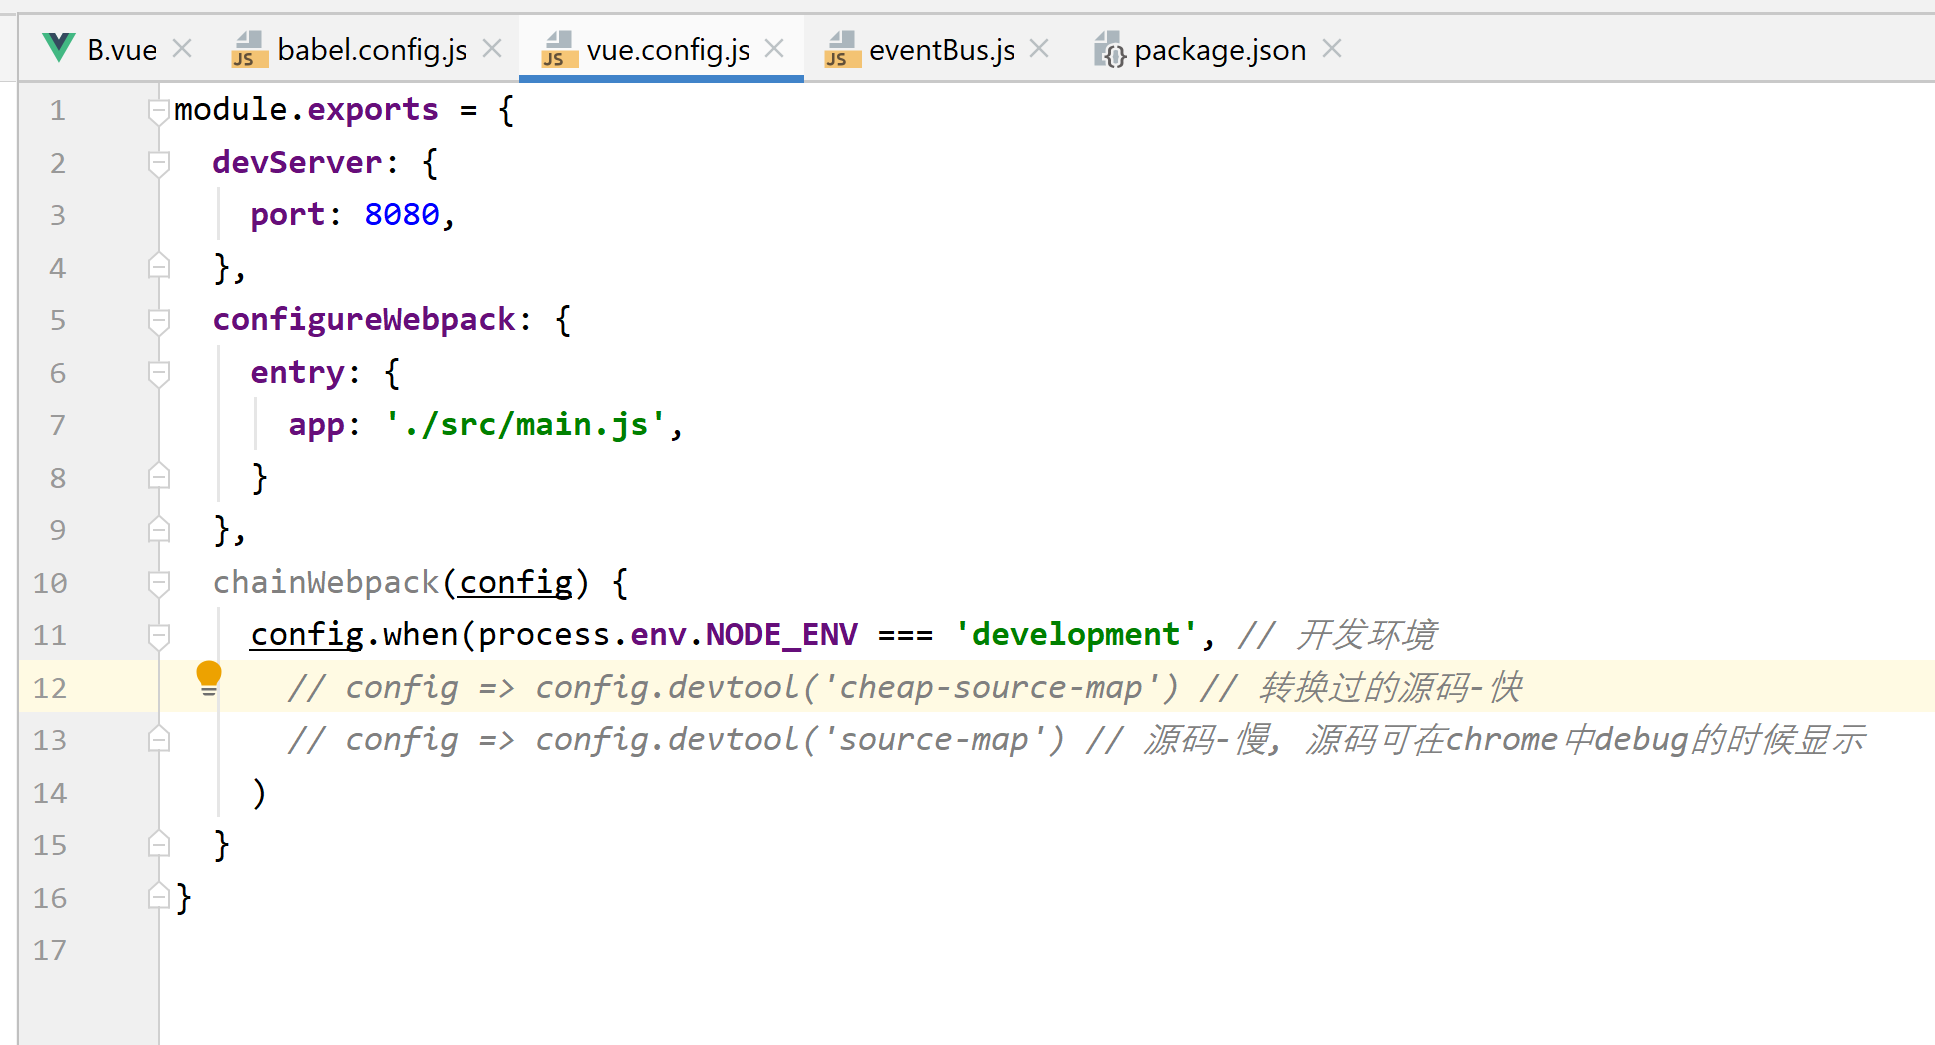
Task: Collapse module.exports using the fold marker on line 1
Action: coord(158,110)
